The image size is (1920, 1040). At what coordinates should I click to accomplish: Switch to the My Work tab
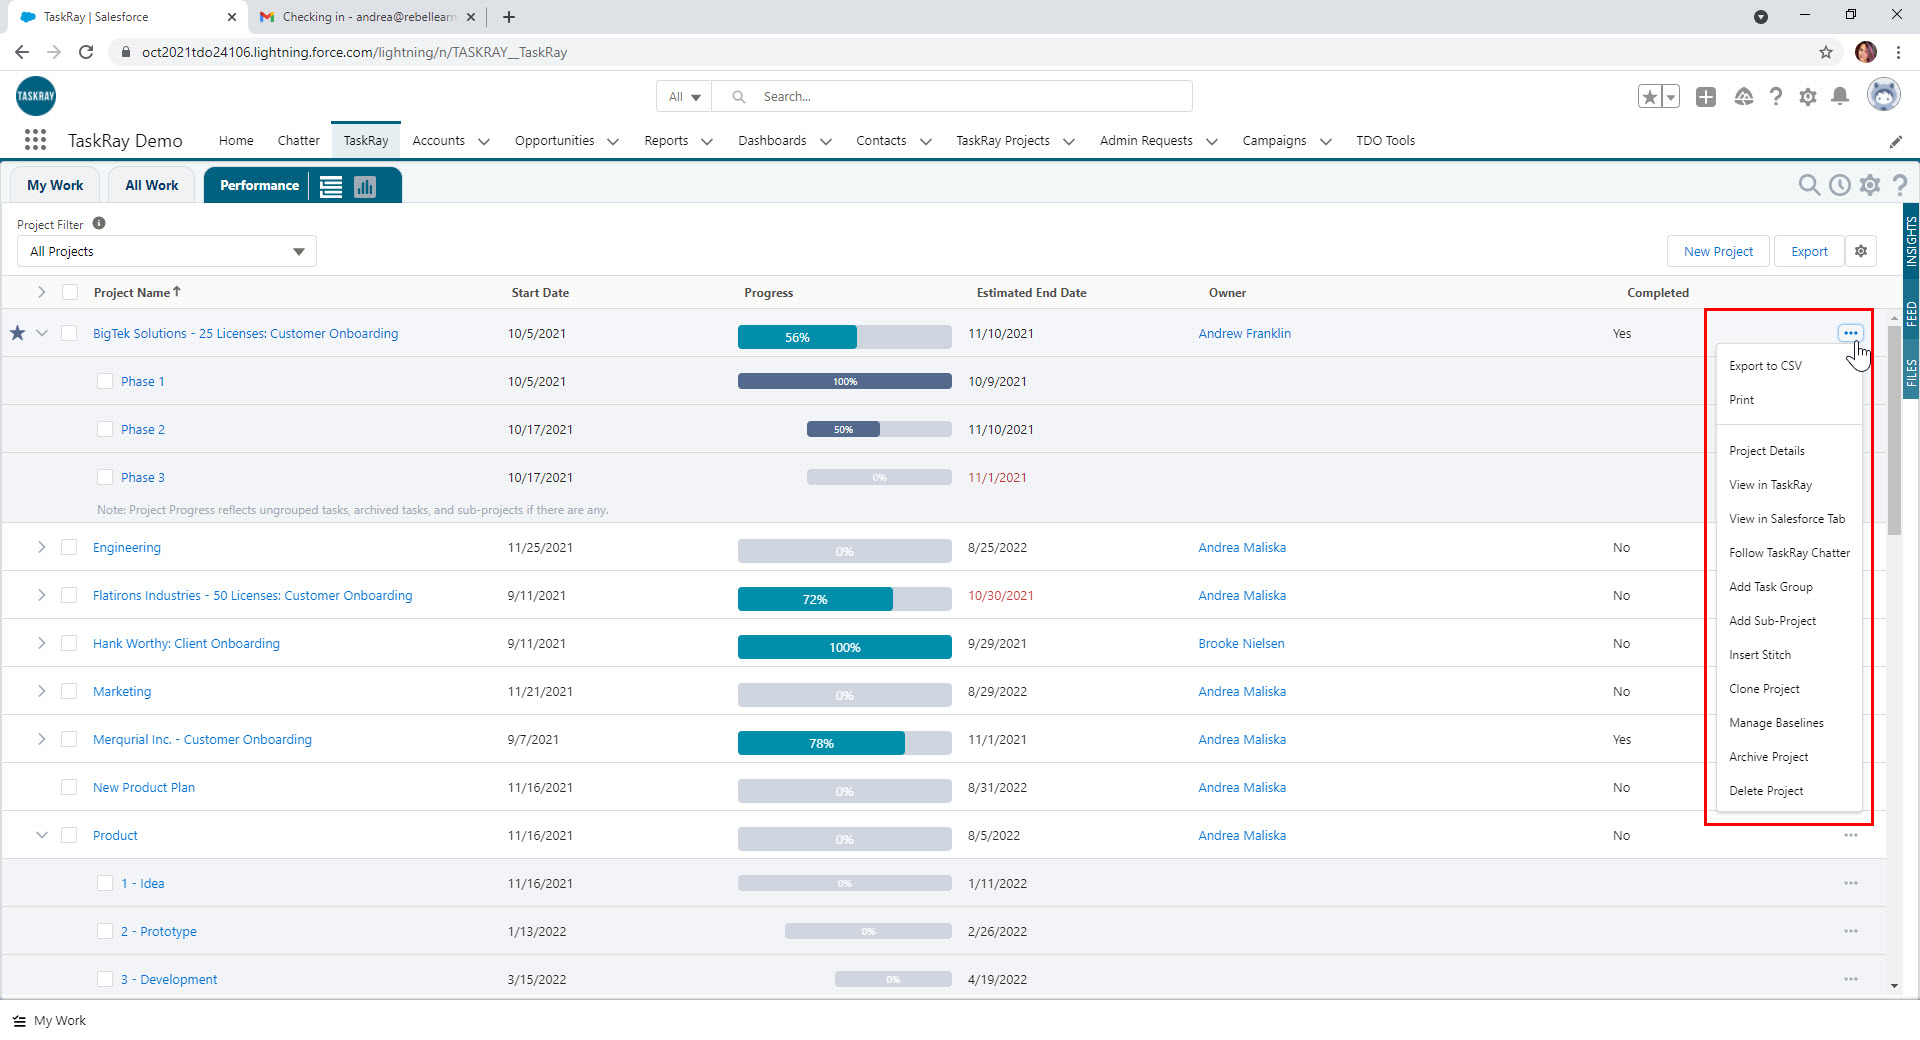[x=55, y=185]
